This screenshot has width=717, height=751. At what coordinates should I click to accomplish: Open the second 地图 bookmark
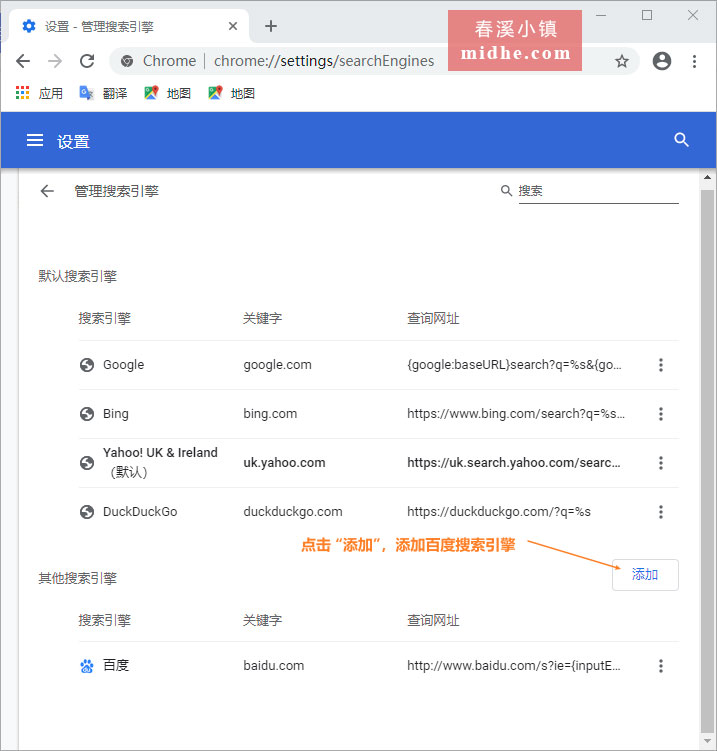click(231, 93)
